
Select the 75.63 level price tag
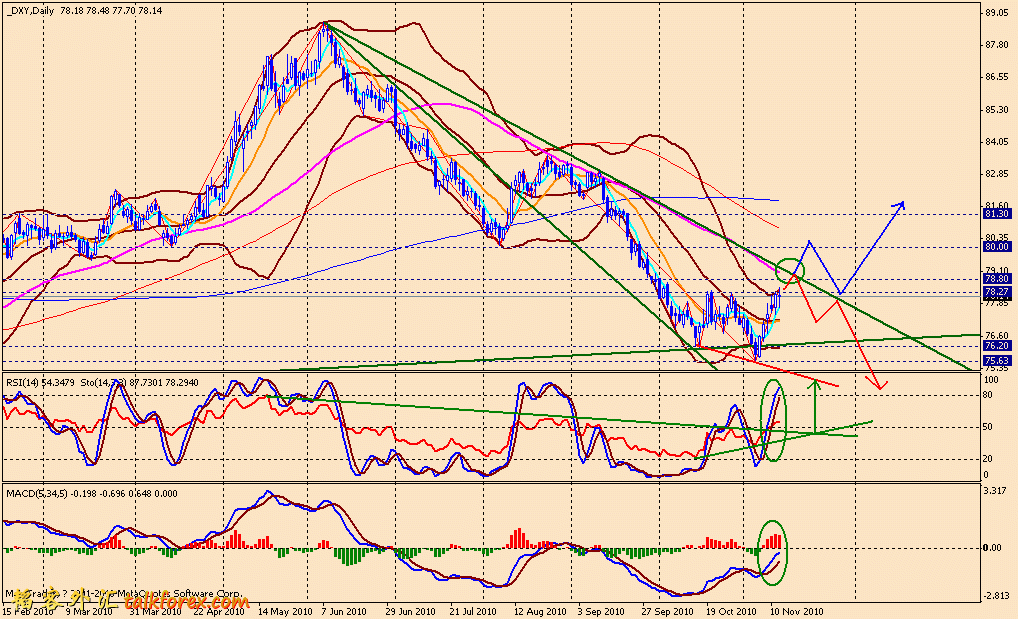tap(997, 360)
